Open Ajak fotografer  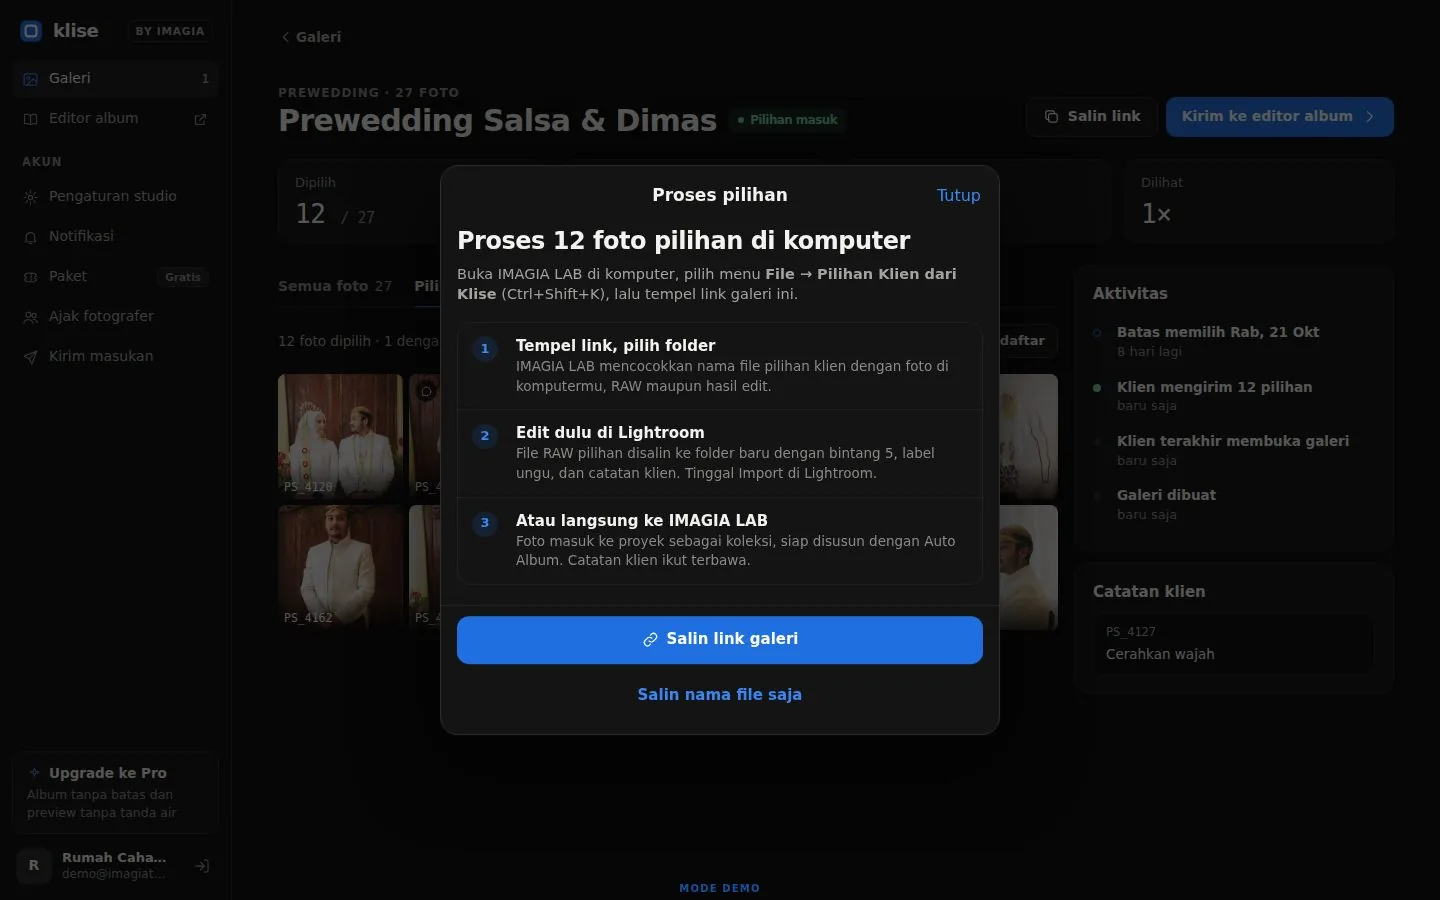click(116, 316)
